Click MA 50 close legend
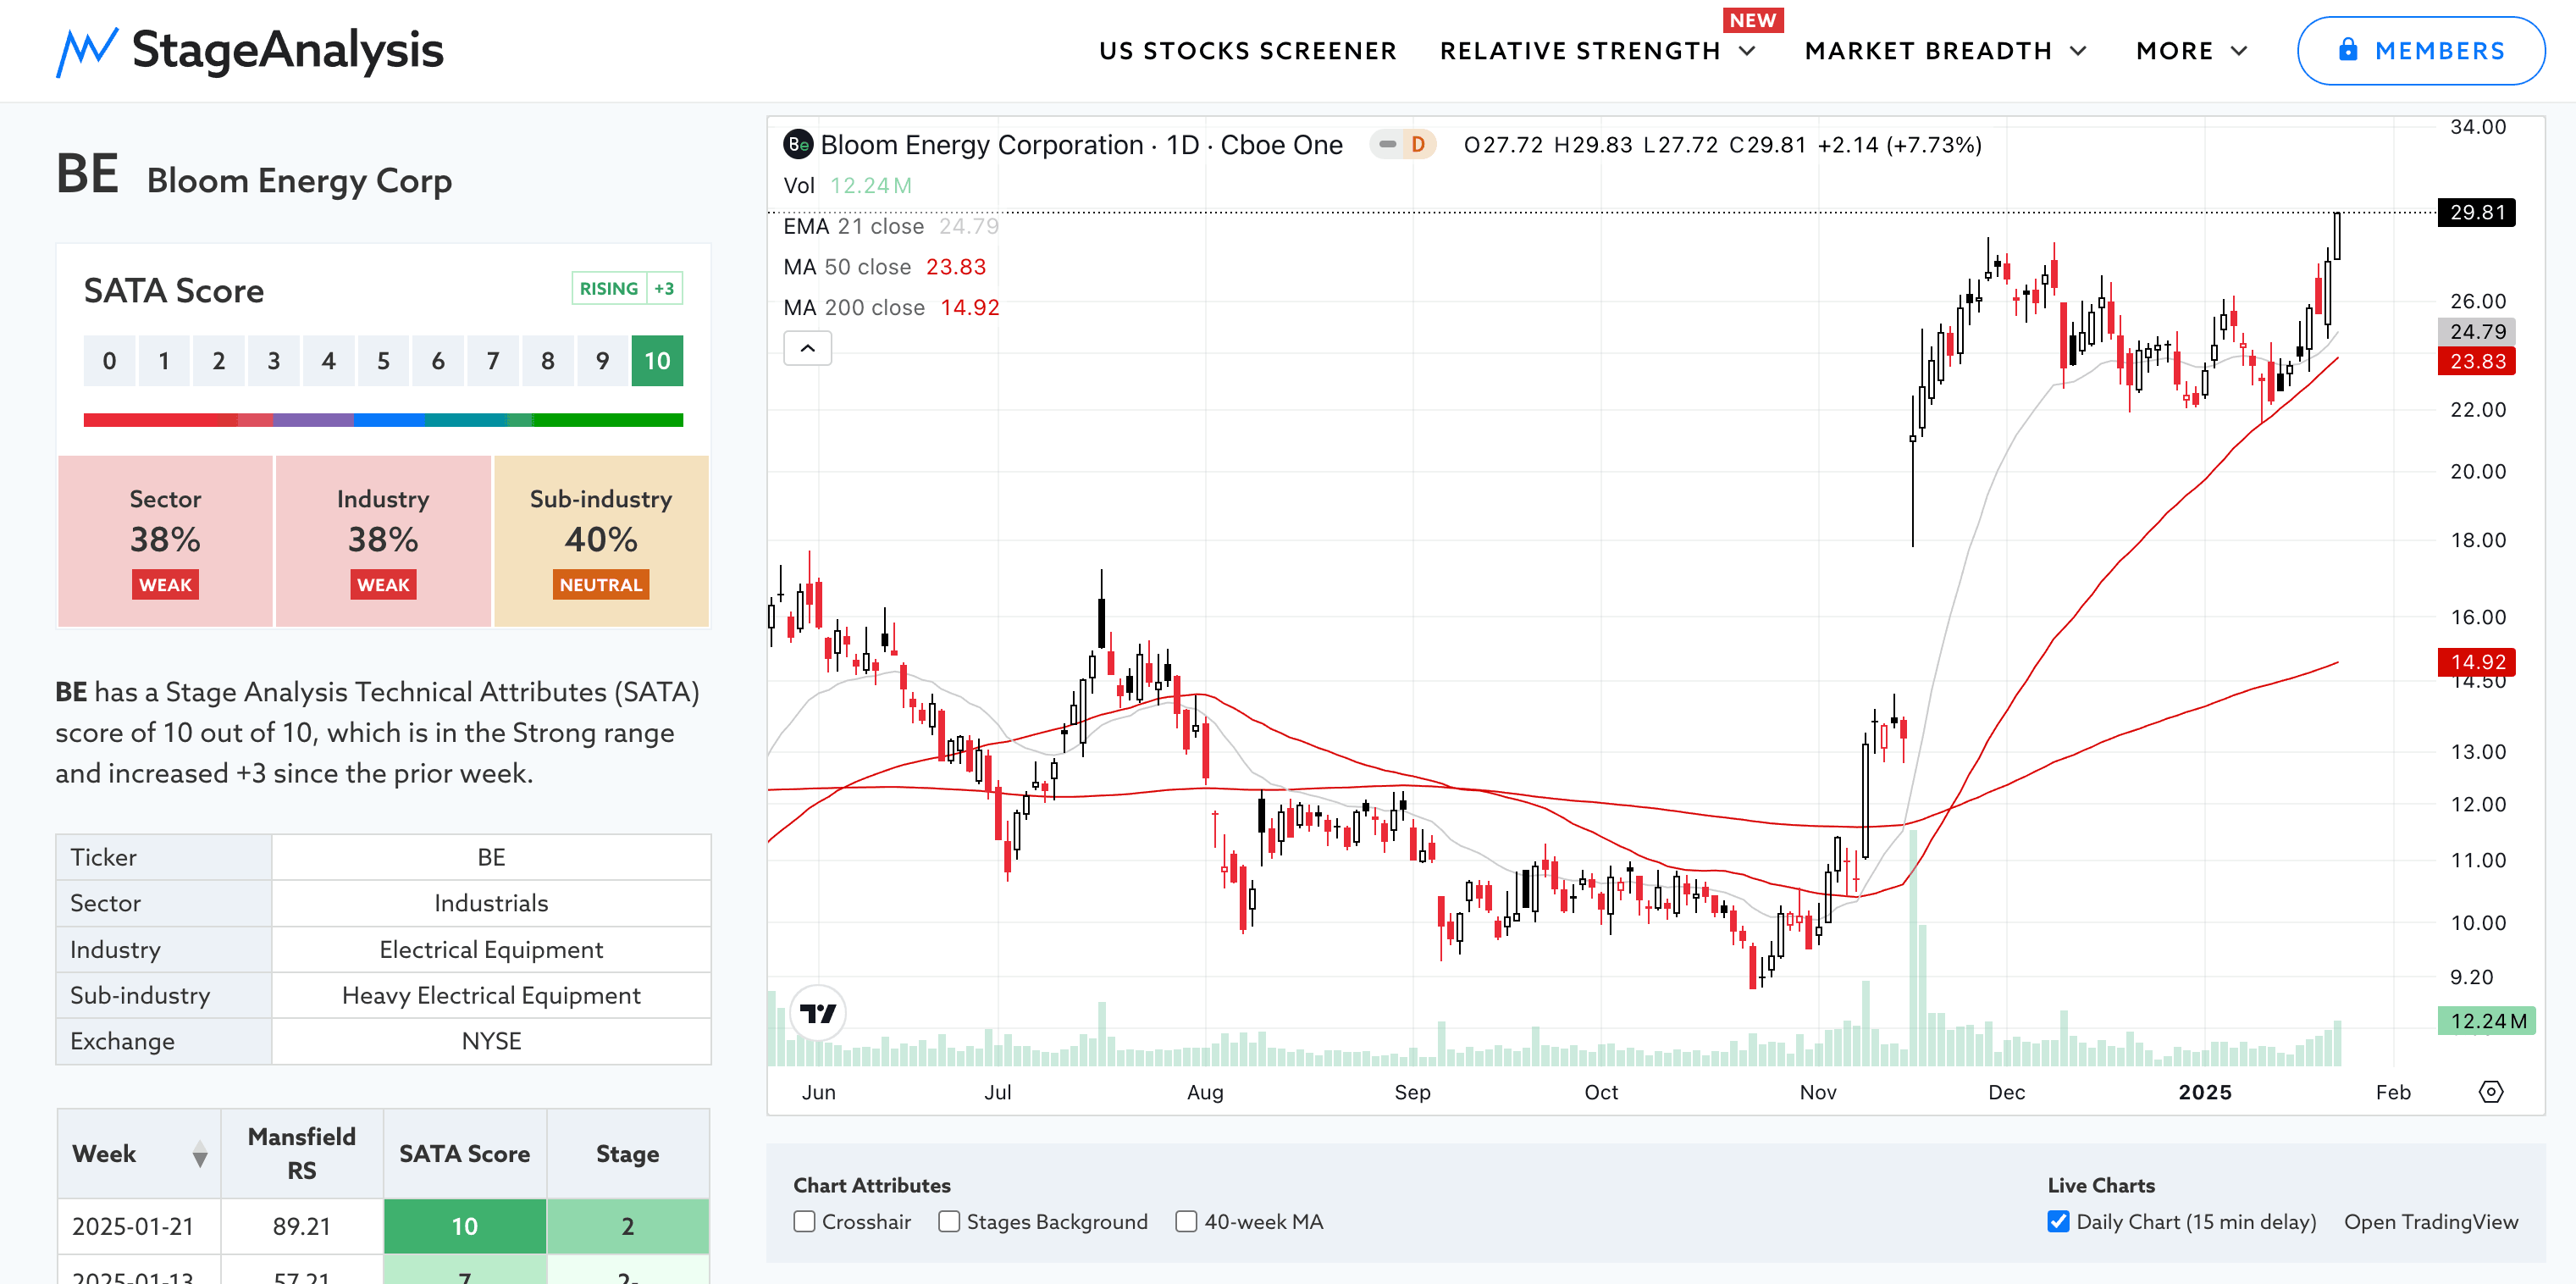Screen dimensions: 2576x1284 point(885,267)
